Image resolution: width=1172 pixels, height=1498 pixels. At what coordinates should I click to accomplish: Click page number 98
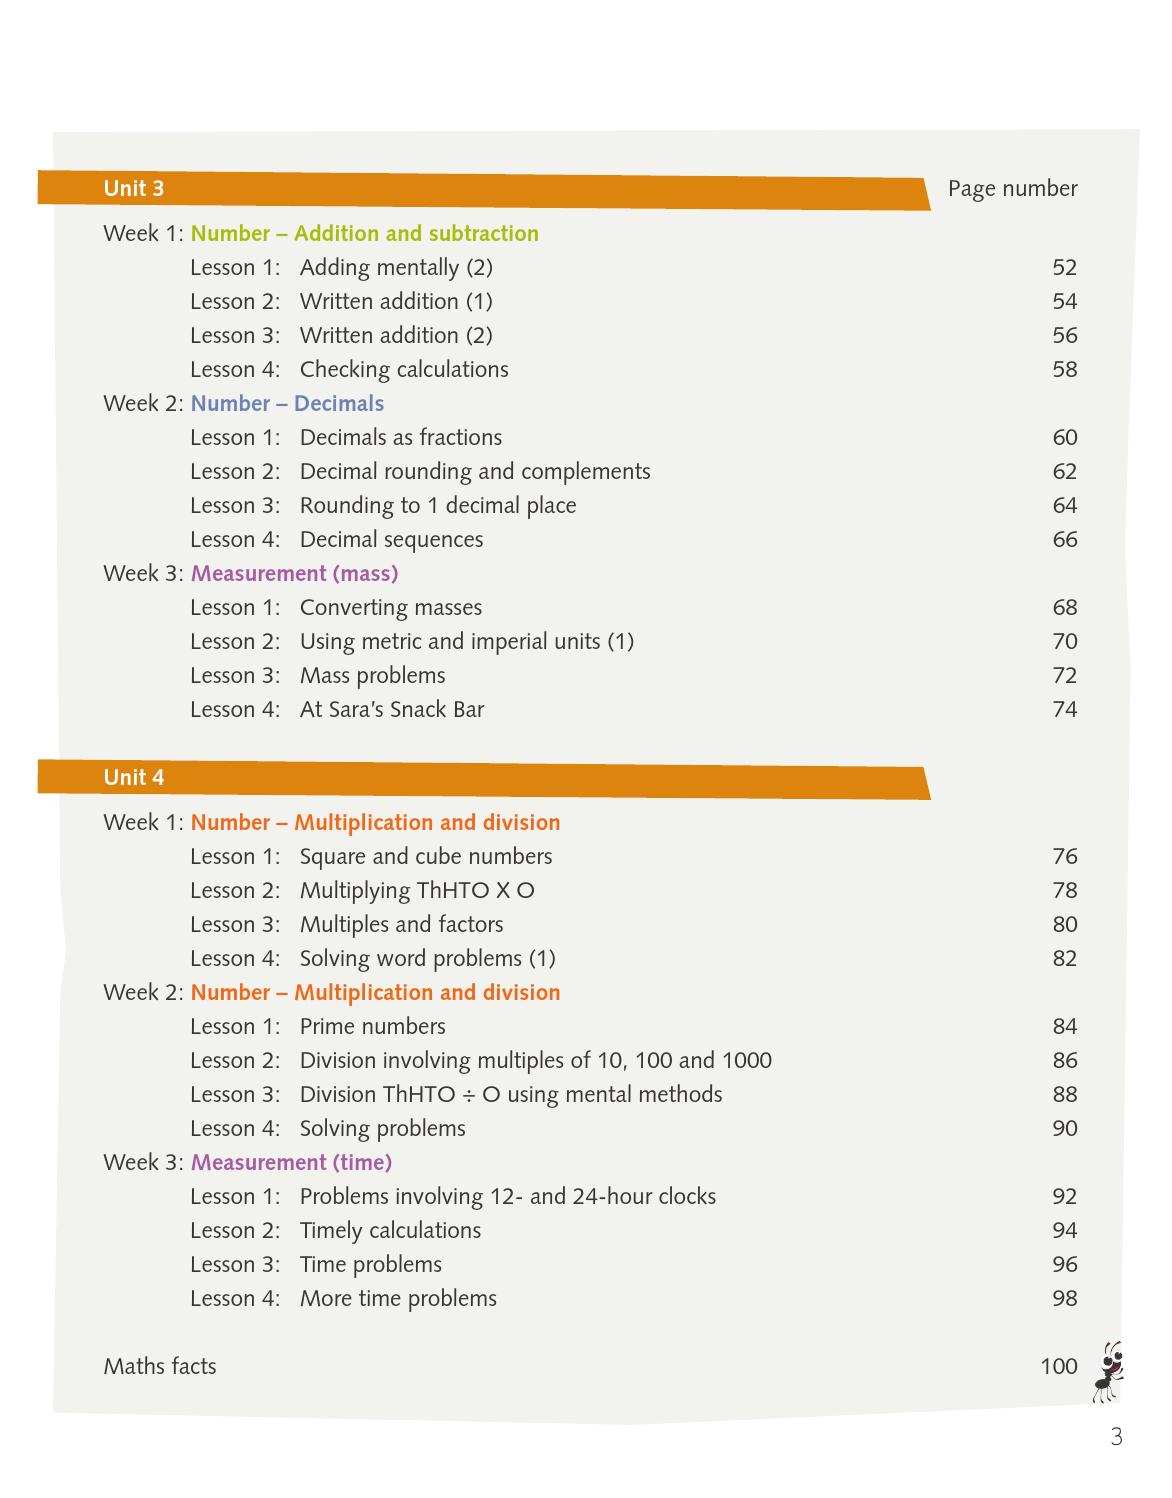1065,1298
